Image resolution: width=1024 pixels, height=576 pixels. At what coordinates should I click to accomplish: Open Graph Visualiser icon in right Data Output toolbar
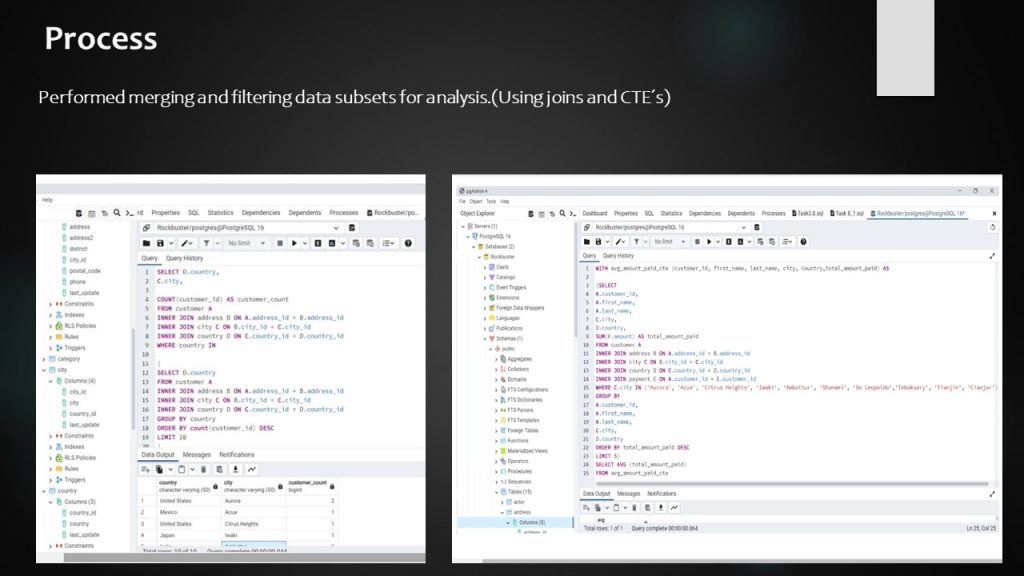click(674, 507)
